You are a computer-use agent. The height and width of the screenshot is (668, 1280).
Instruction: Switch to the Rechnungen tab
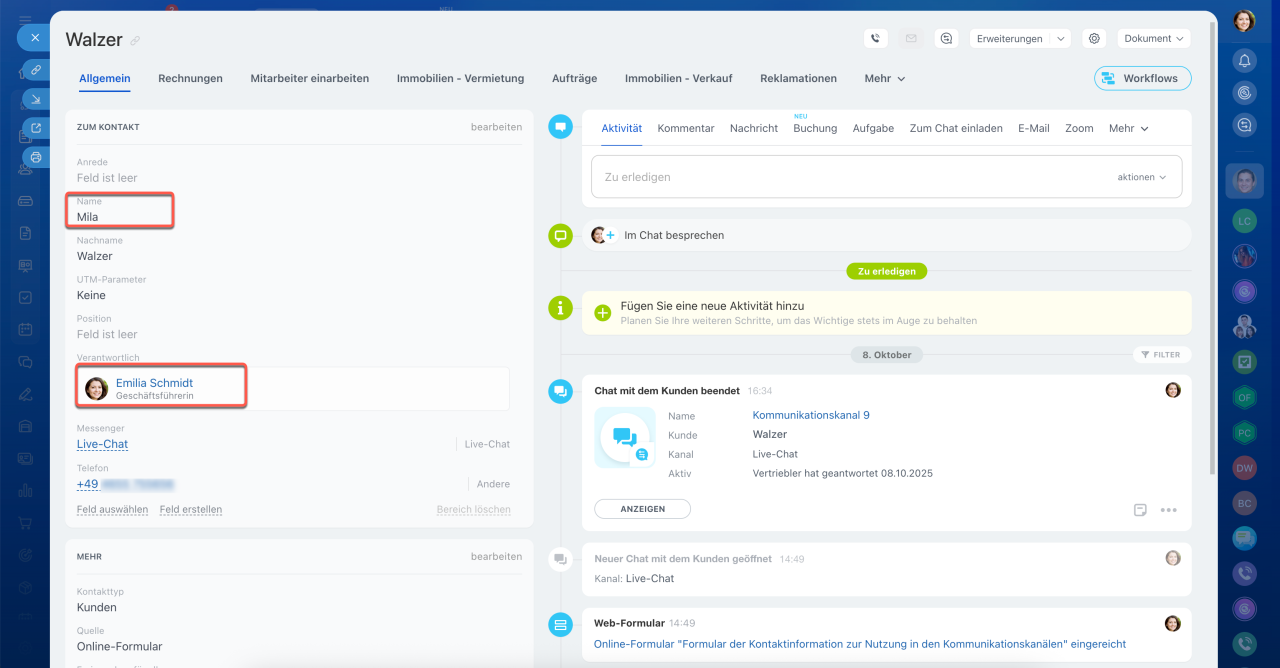coord(190,78)
